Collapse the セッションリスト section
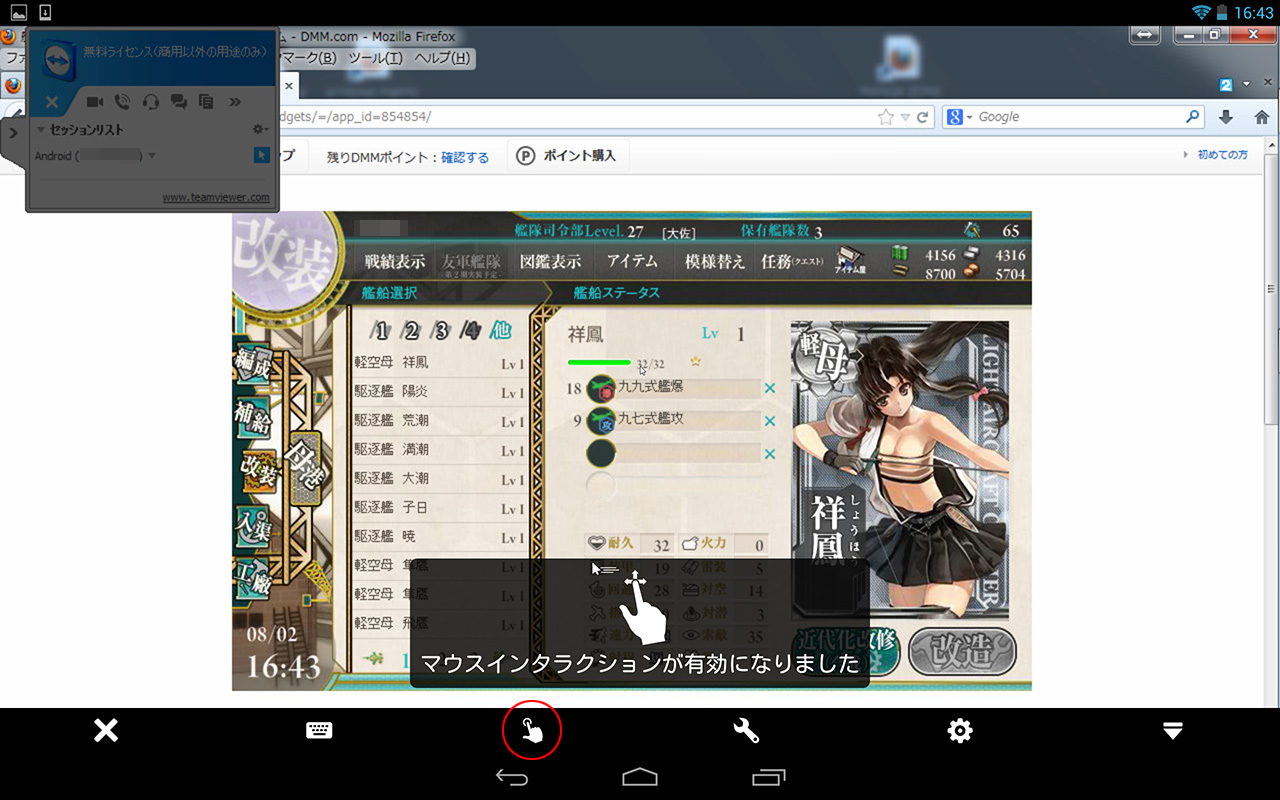The image size is (1280, 800). pos(40,130)
